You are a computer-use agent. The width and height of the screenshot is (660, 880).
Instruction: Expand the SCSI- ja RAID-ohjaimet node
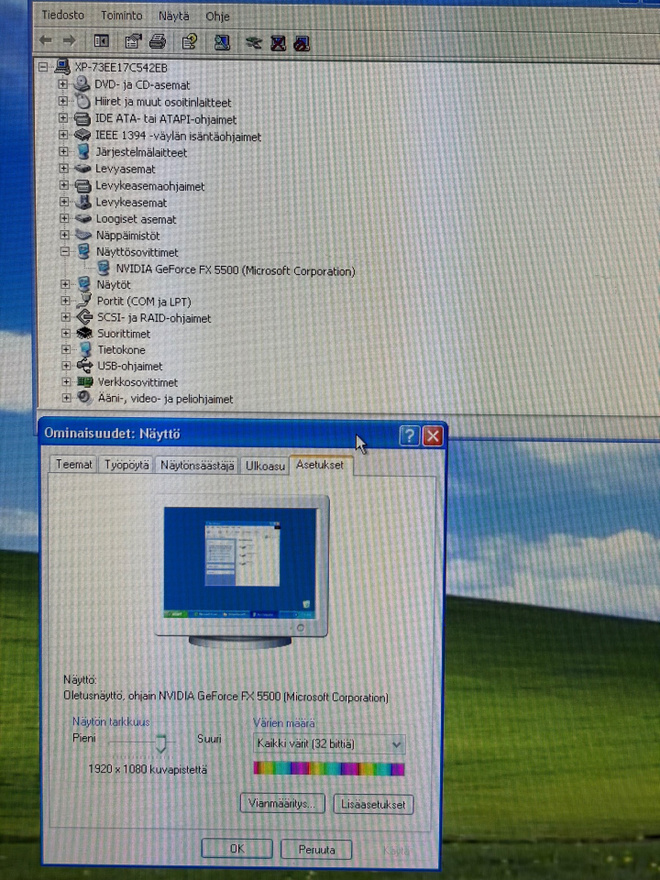point(66,317)
